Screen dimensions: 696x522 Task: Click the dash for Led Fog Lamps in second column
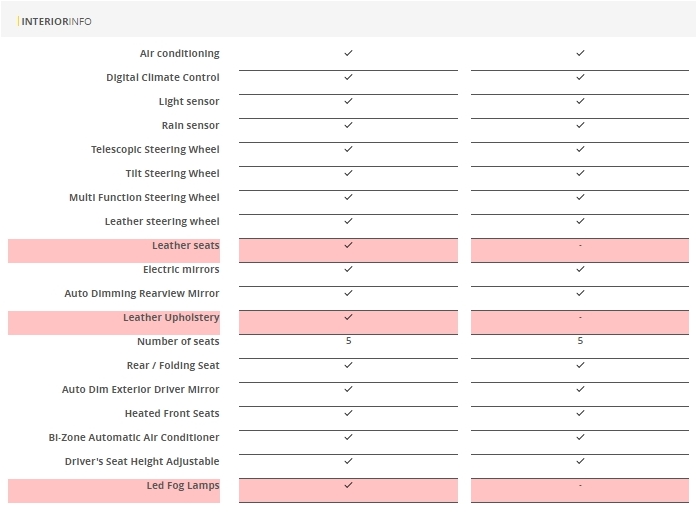click(x=580, y=485)
